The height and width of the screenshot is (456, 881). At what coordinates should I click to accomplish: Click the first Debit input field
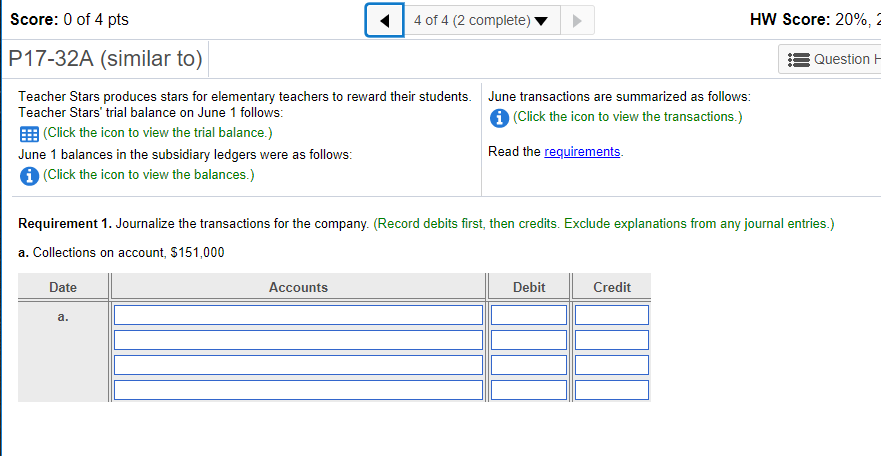(529, 315)
